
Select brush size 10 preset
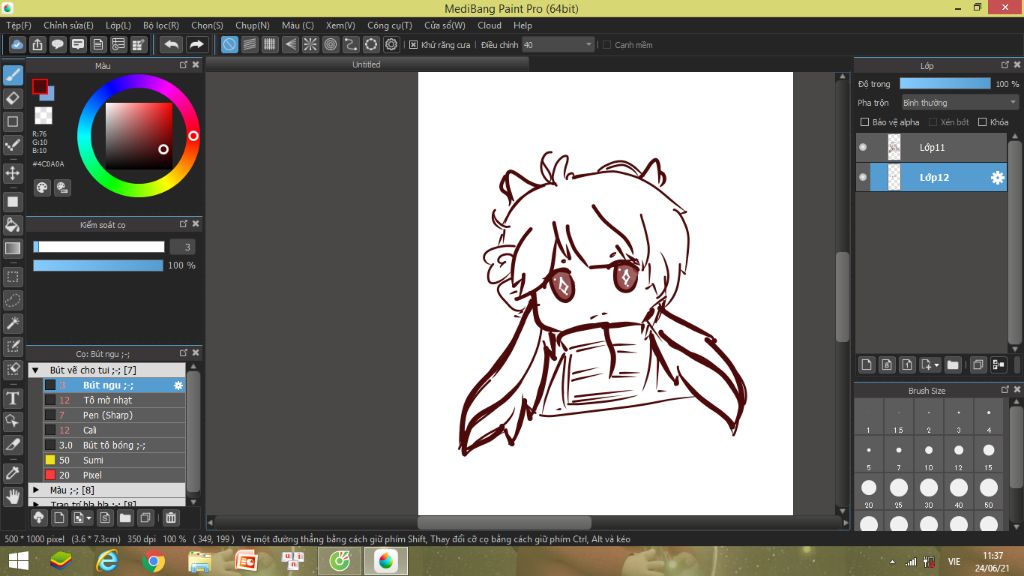pyautogui.click(x=929, y=454)
